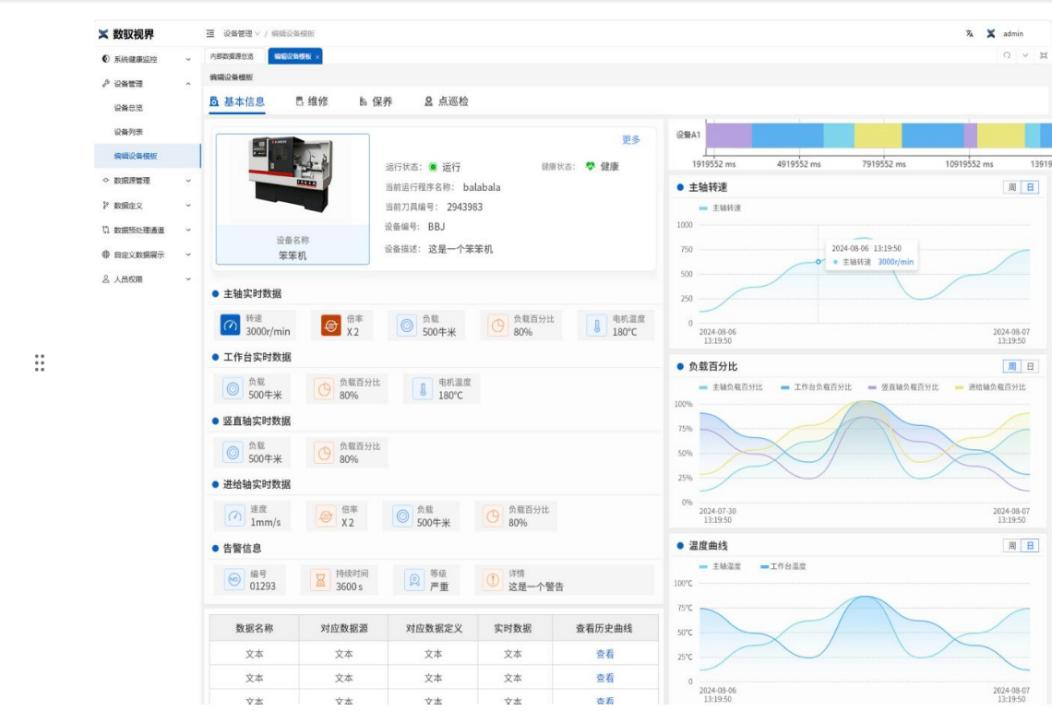Click the yellow segment on 设备A1 timeline
Viewport: 1052px width, 711px height.
877,136
